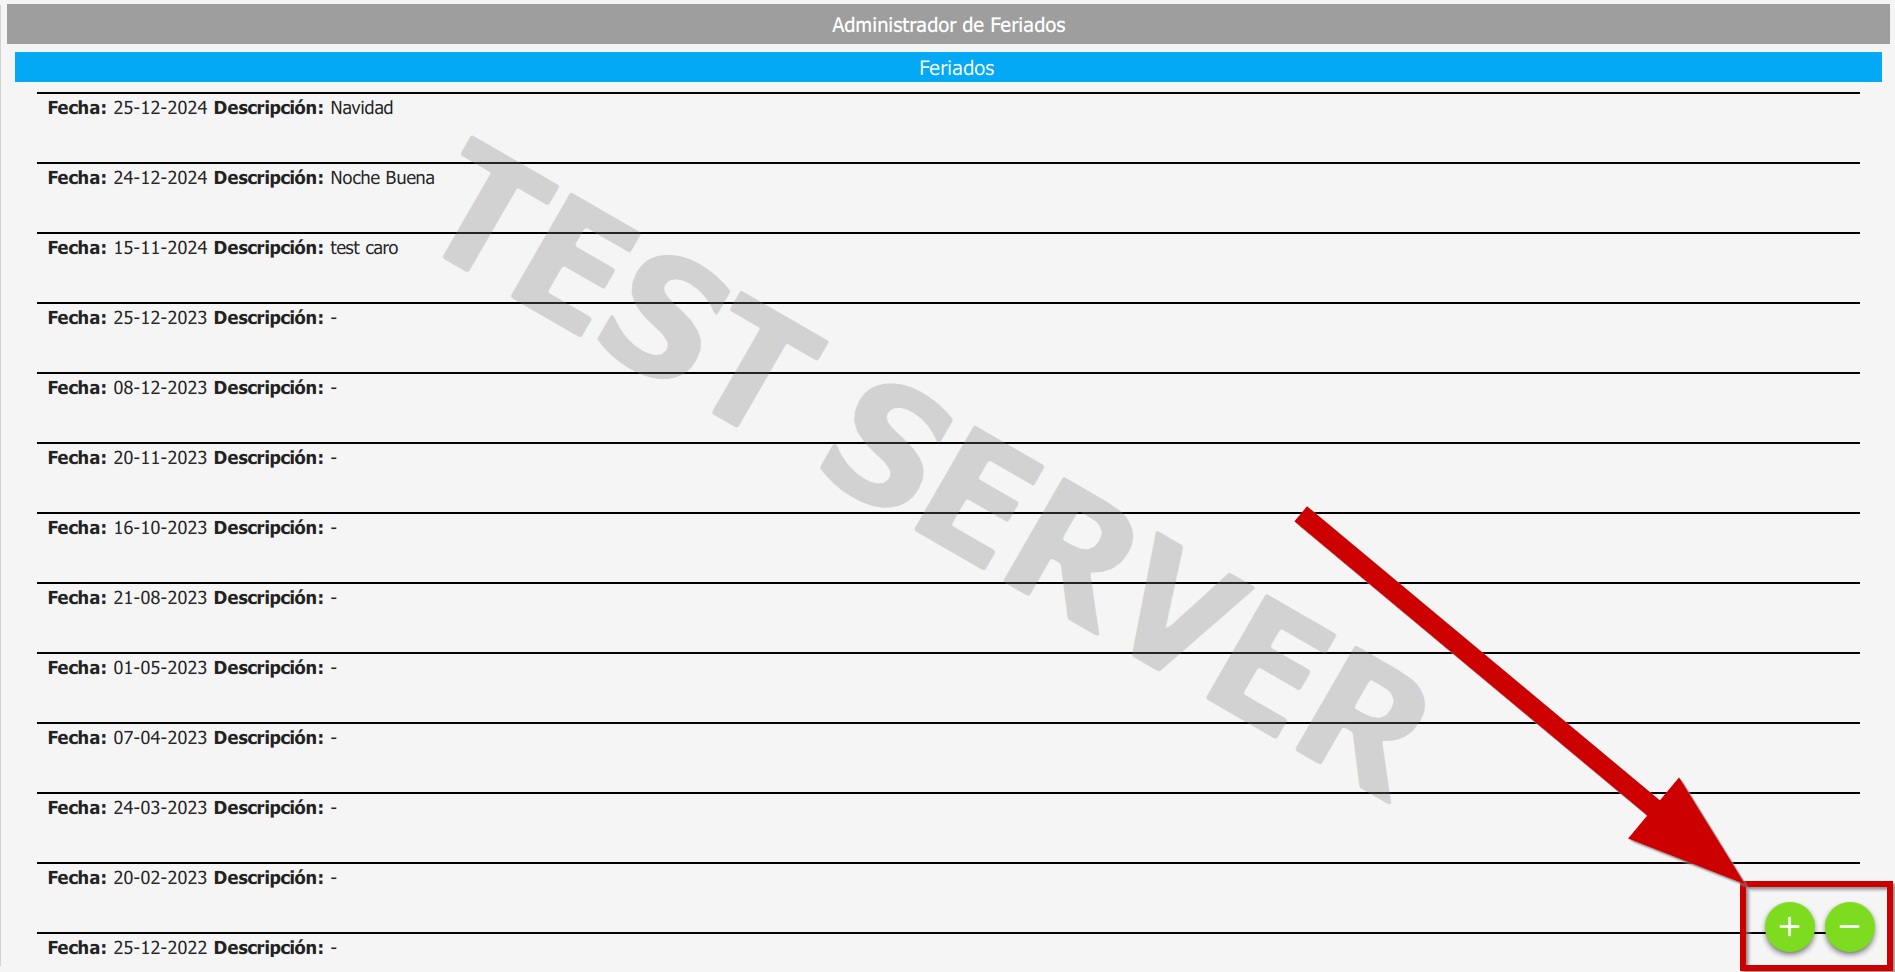Click the Administrador de Feriados title bar

(x=947, y=25)
